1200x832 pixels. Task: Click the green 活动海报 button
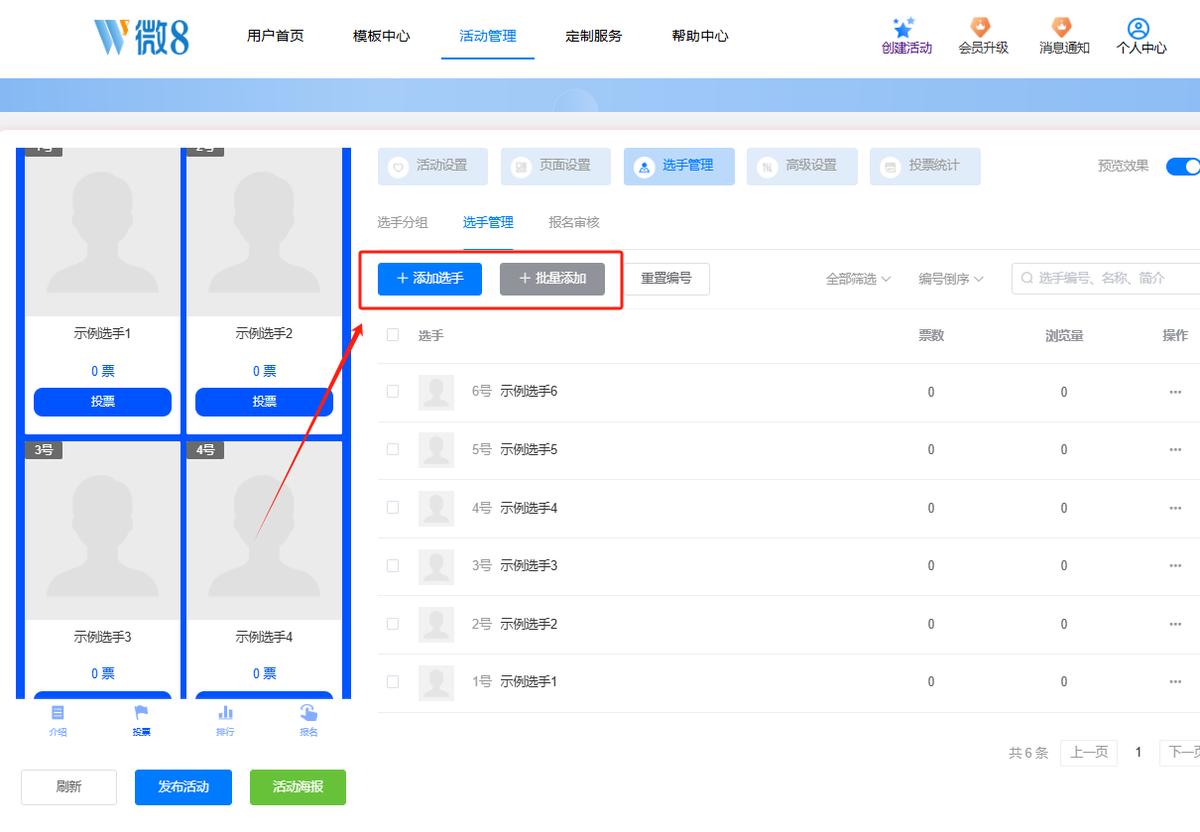coord(298,787)
